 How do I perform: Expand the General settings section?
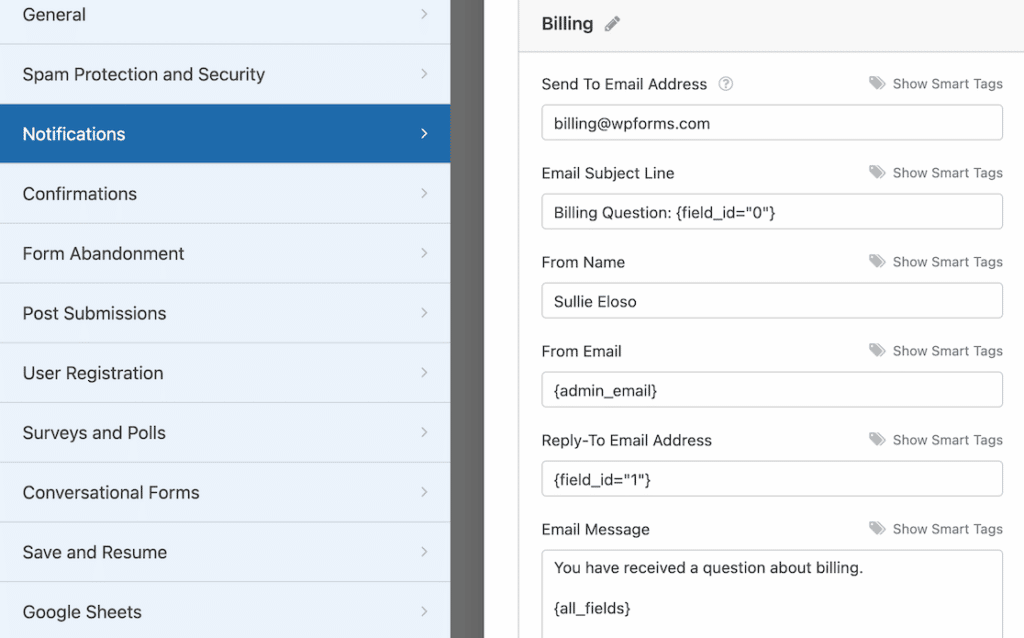(224, 14)
